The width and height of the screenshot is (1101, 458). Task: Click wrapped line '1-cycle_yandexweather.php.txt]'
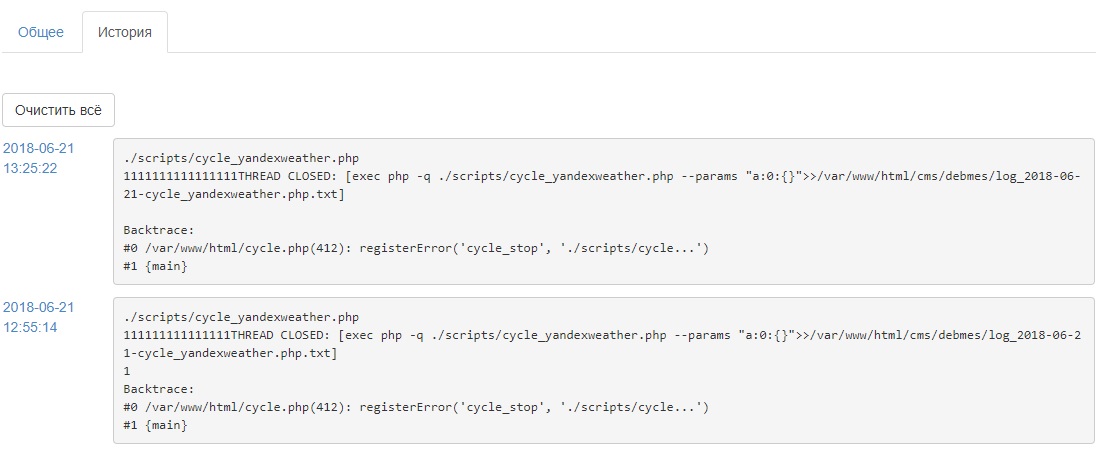[x=230, y=353]
